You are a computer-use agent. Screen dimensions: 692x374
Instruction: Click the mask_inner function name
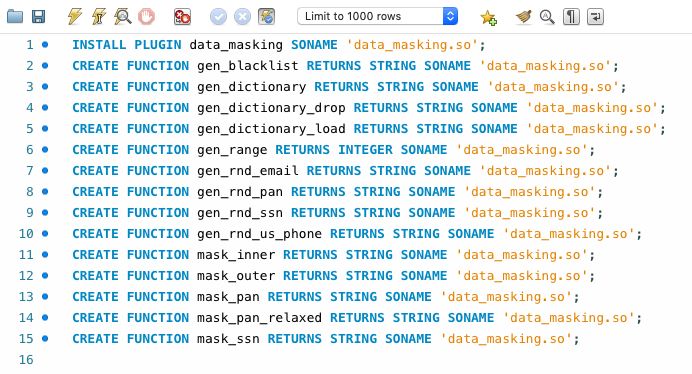pos(236,255)
